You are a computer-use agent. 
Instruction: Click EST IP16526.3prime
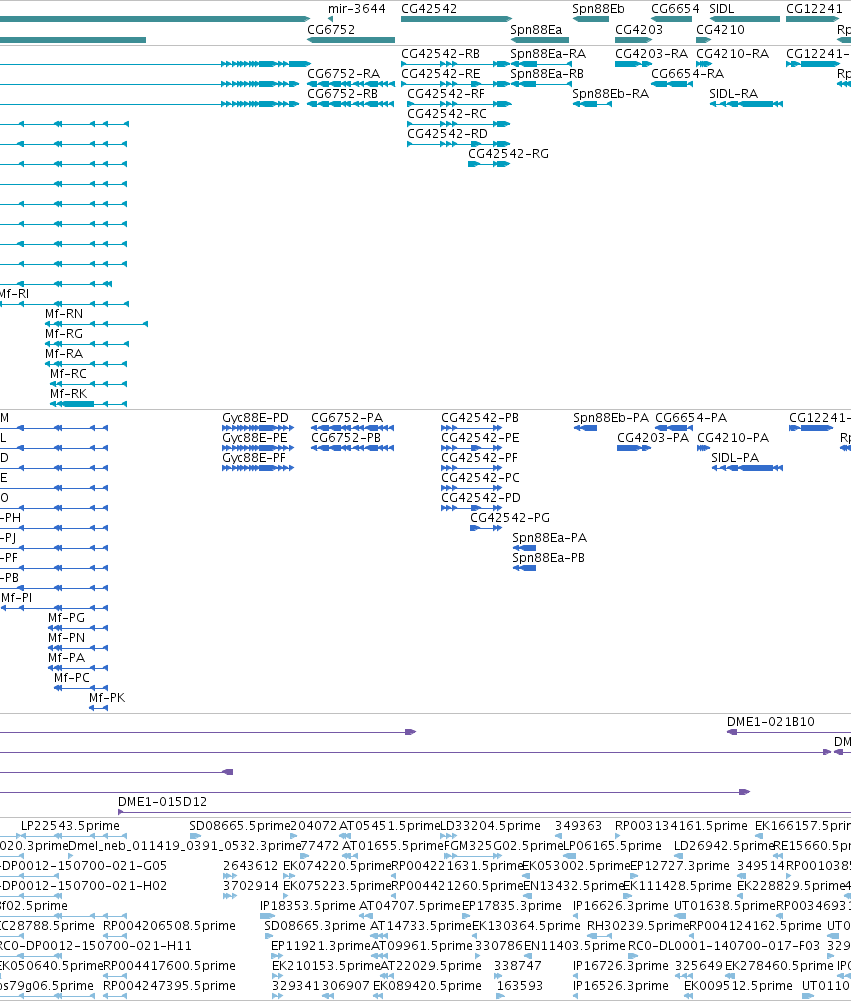coord(621,986)
